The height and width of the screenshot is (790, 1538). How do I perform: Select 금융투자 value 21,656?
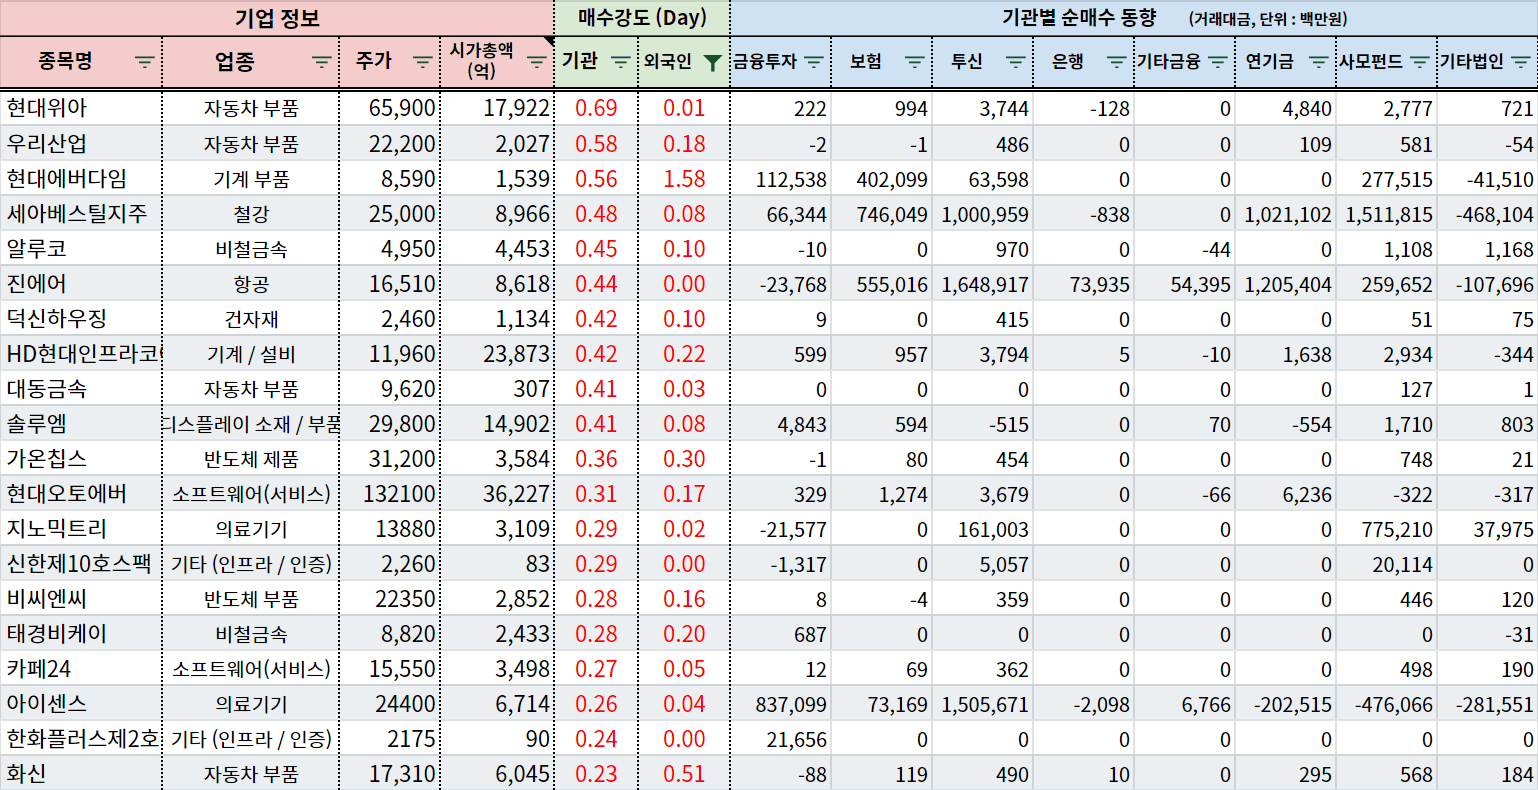click(x=782, y=739)
